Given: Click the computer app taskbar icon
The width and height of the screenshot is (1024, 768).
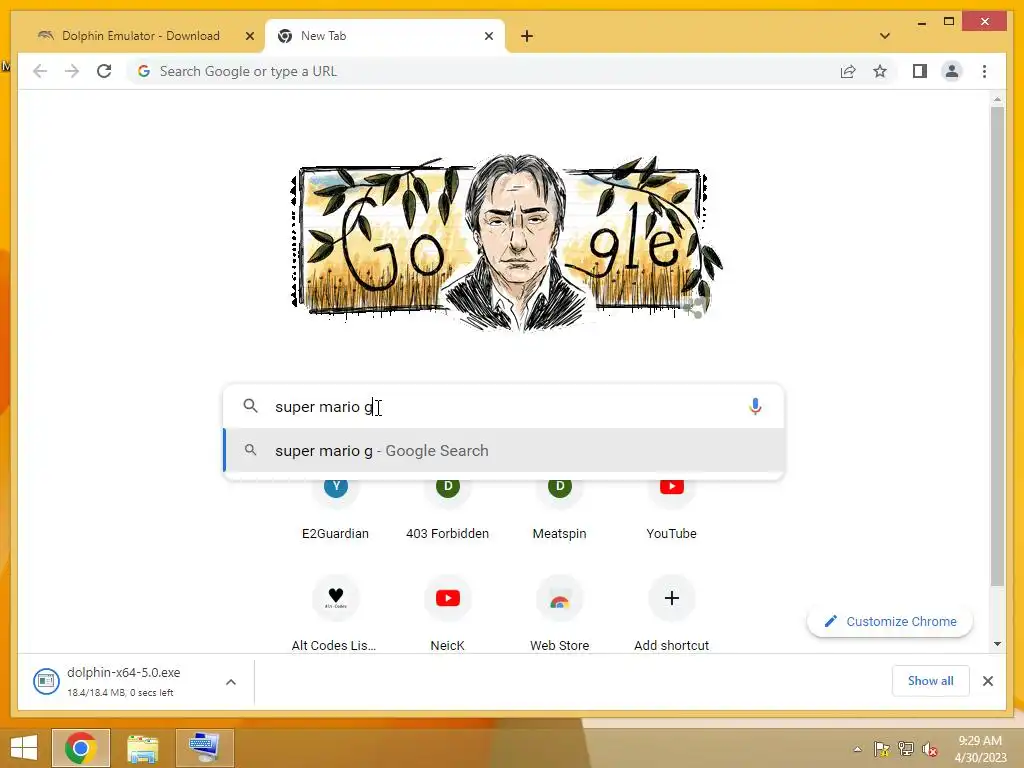Looking at the screenshot, I should coord(204,748).
